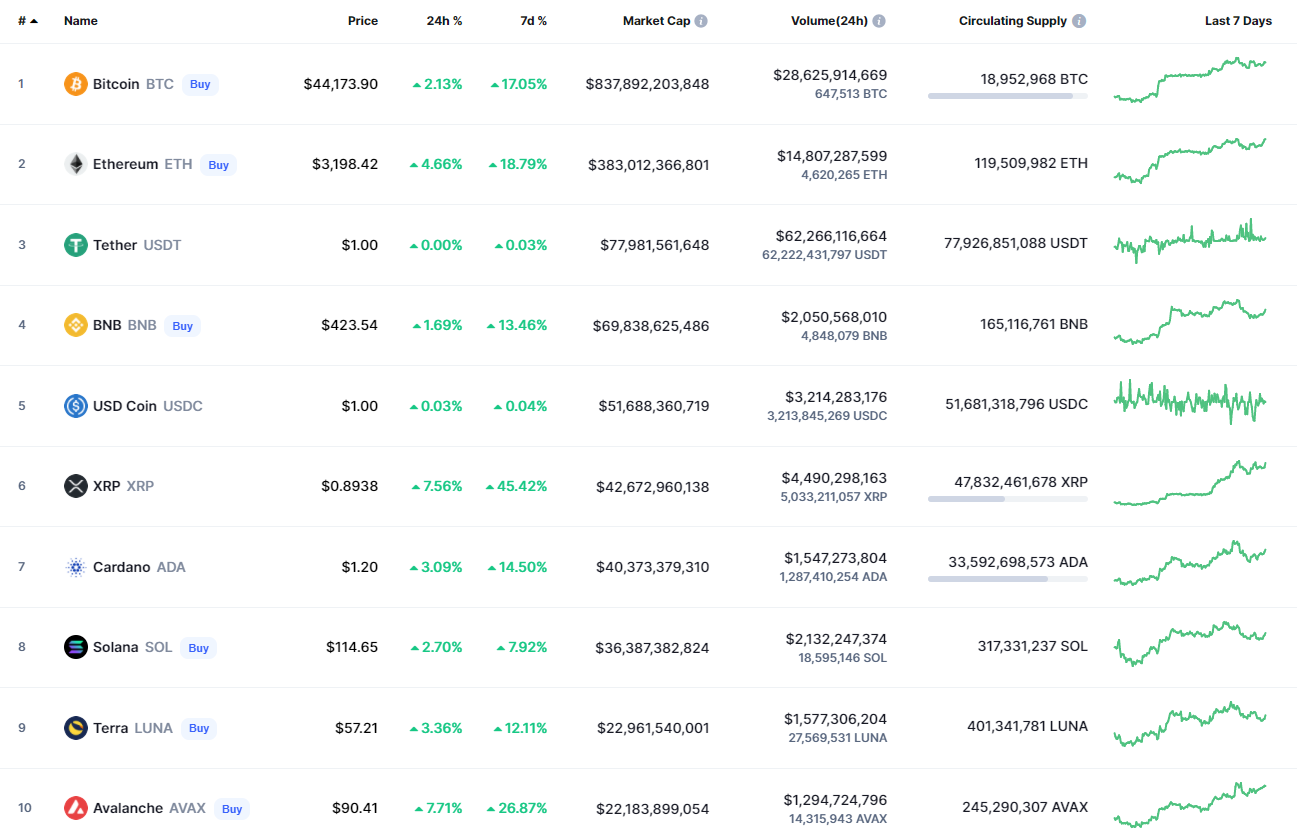
Task: Sort by the 7d % column header
Action: pos(533,21)
